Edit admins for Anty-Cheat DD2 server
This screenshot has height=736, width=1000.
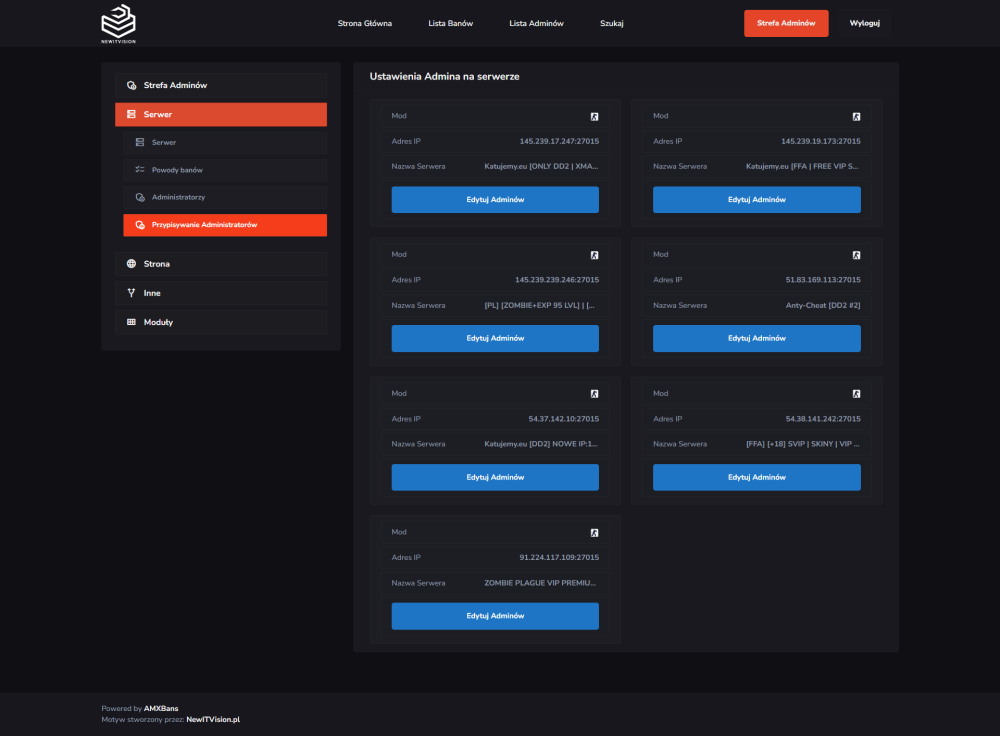[x=756, y=339]
